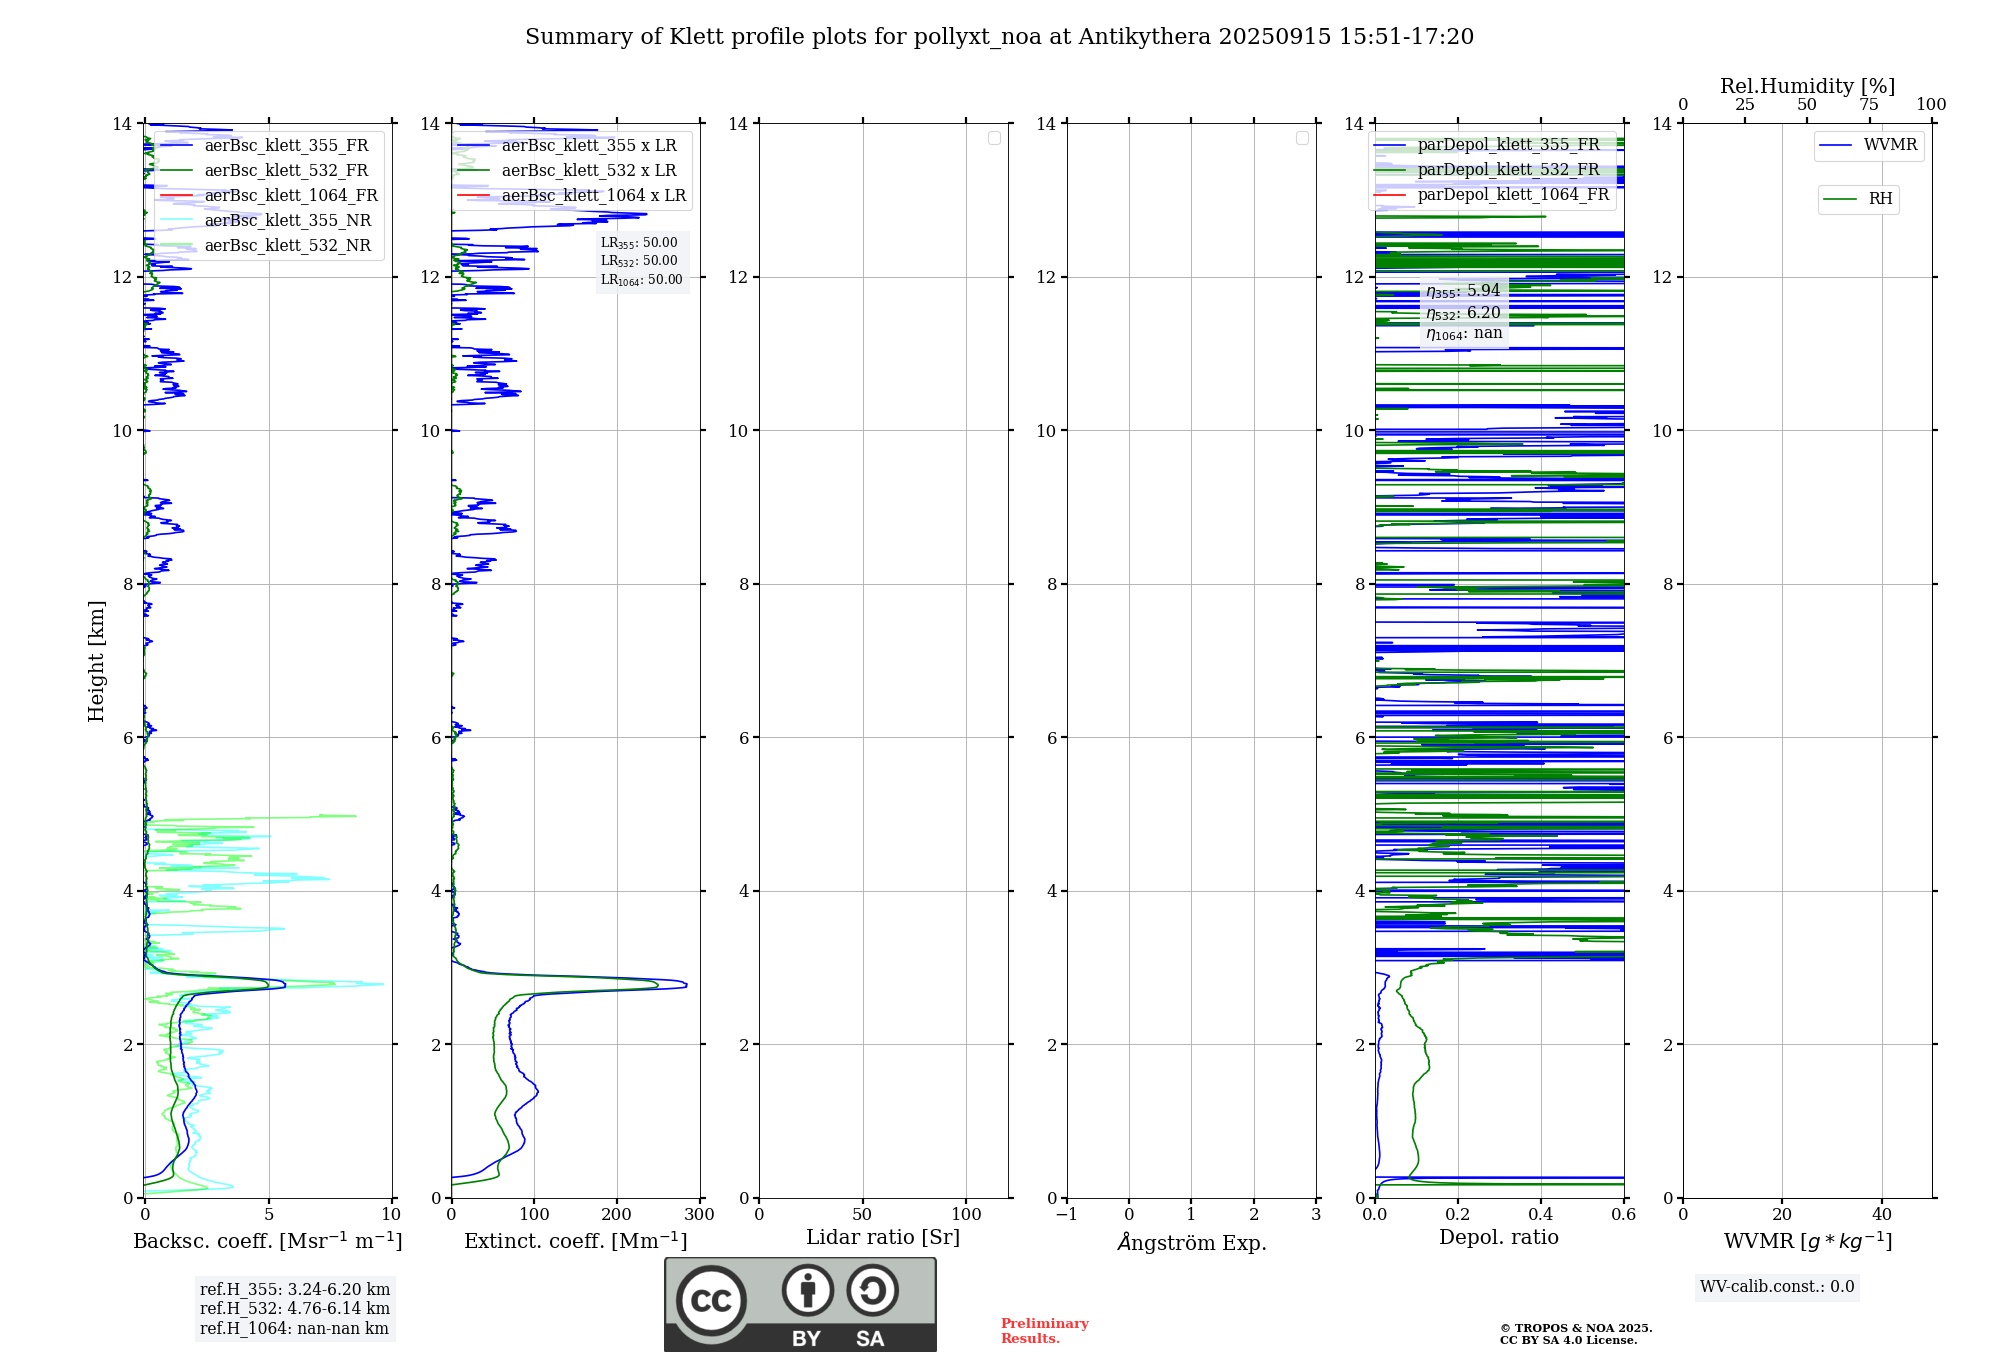Select aerBsc_klett_1064_FR legend entry
Image resolution: width=2000 pixels, height=1360 pixels.
pos(269,196)
